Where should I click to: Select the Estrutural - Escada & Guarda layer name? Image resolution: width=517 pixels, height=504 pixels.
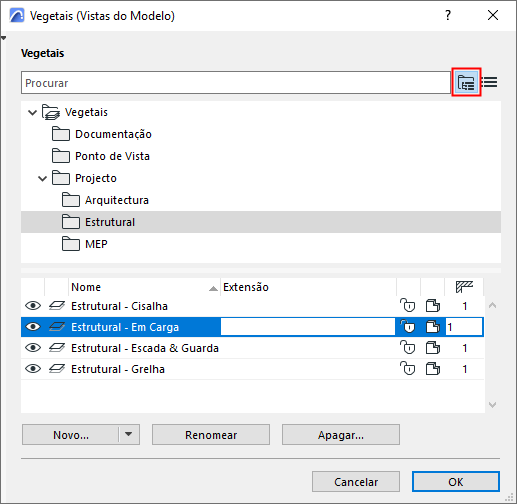(x=145, y=348)
